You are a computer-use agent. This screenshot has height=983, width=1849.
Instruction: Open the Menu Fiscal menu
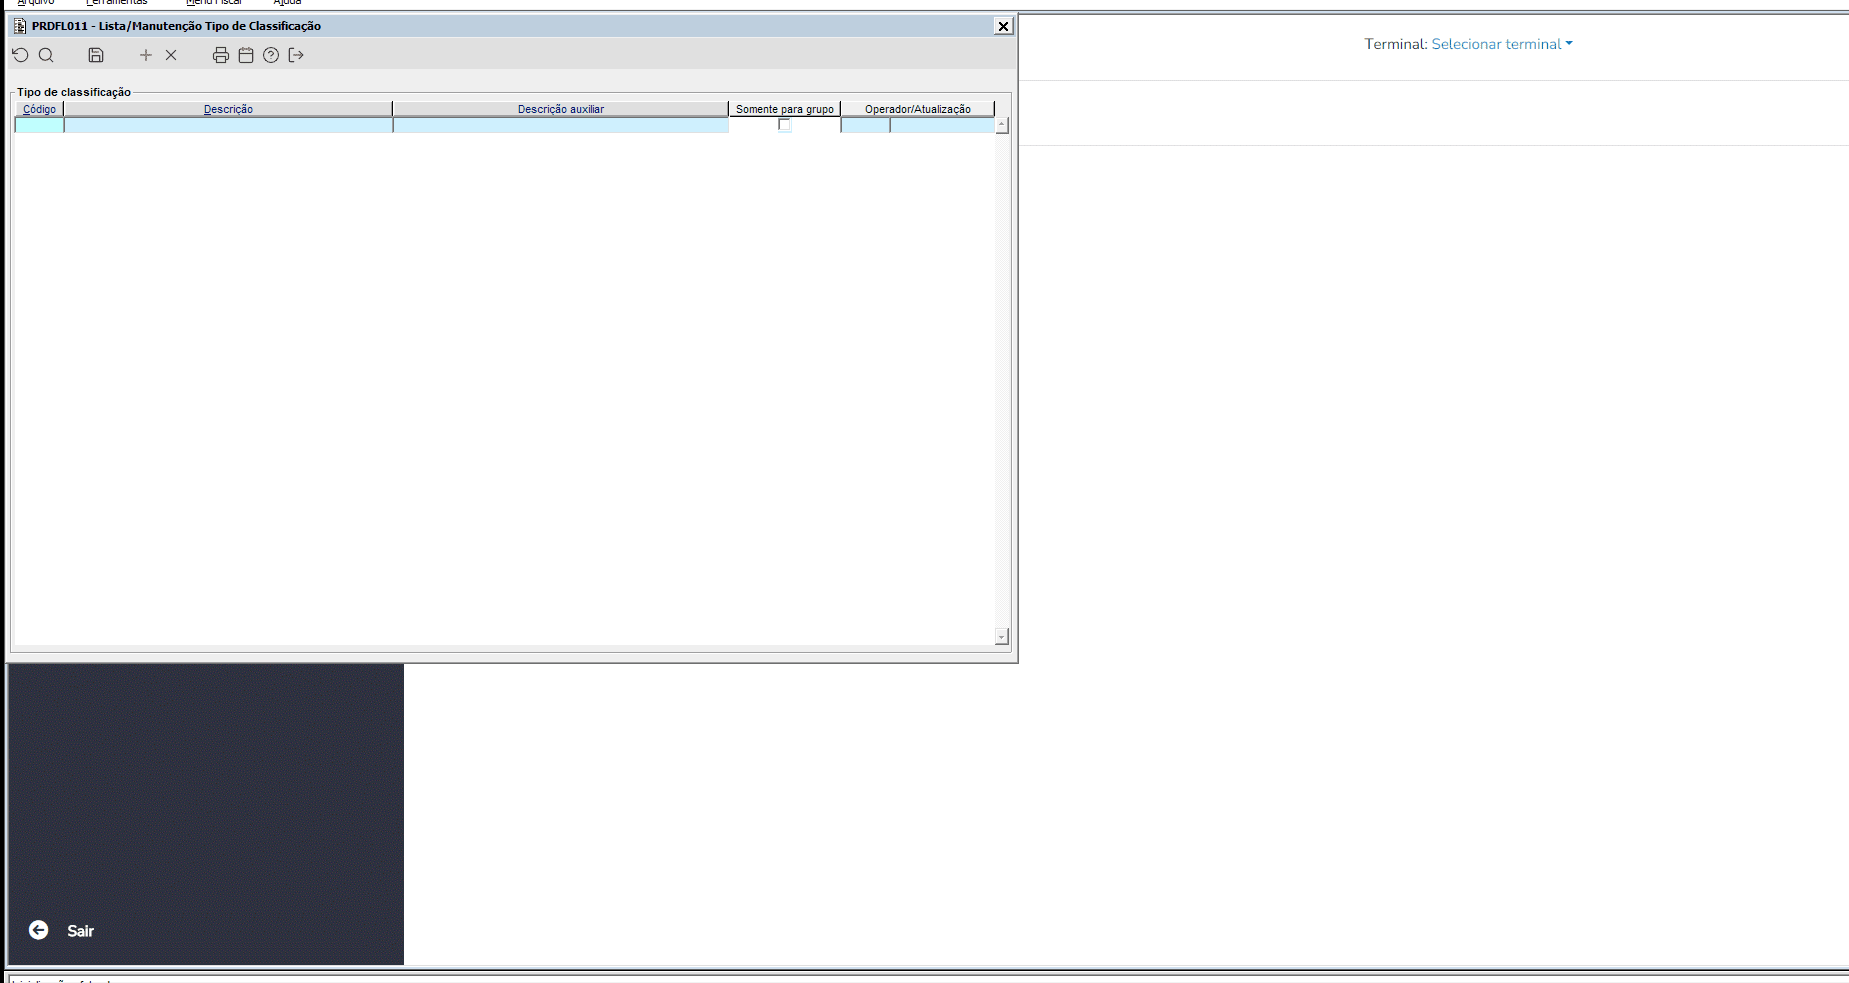(214, 3)
